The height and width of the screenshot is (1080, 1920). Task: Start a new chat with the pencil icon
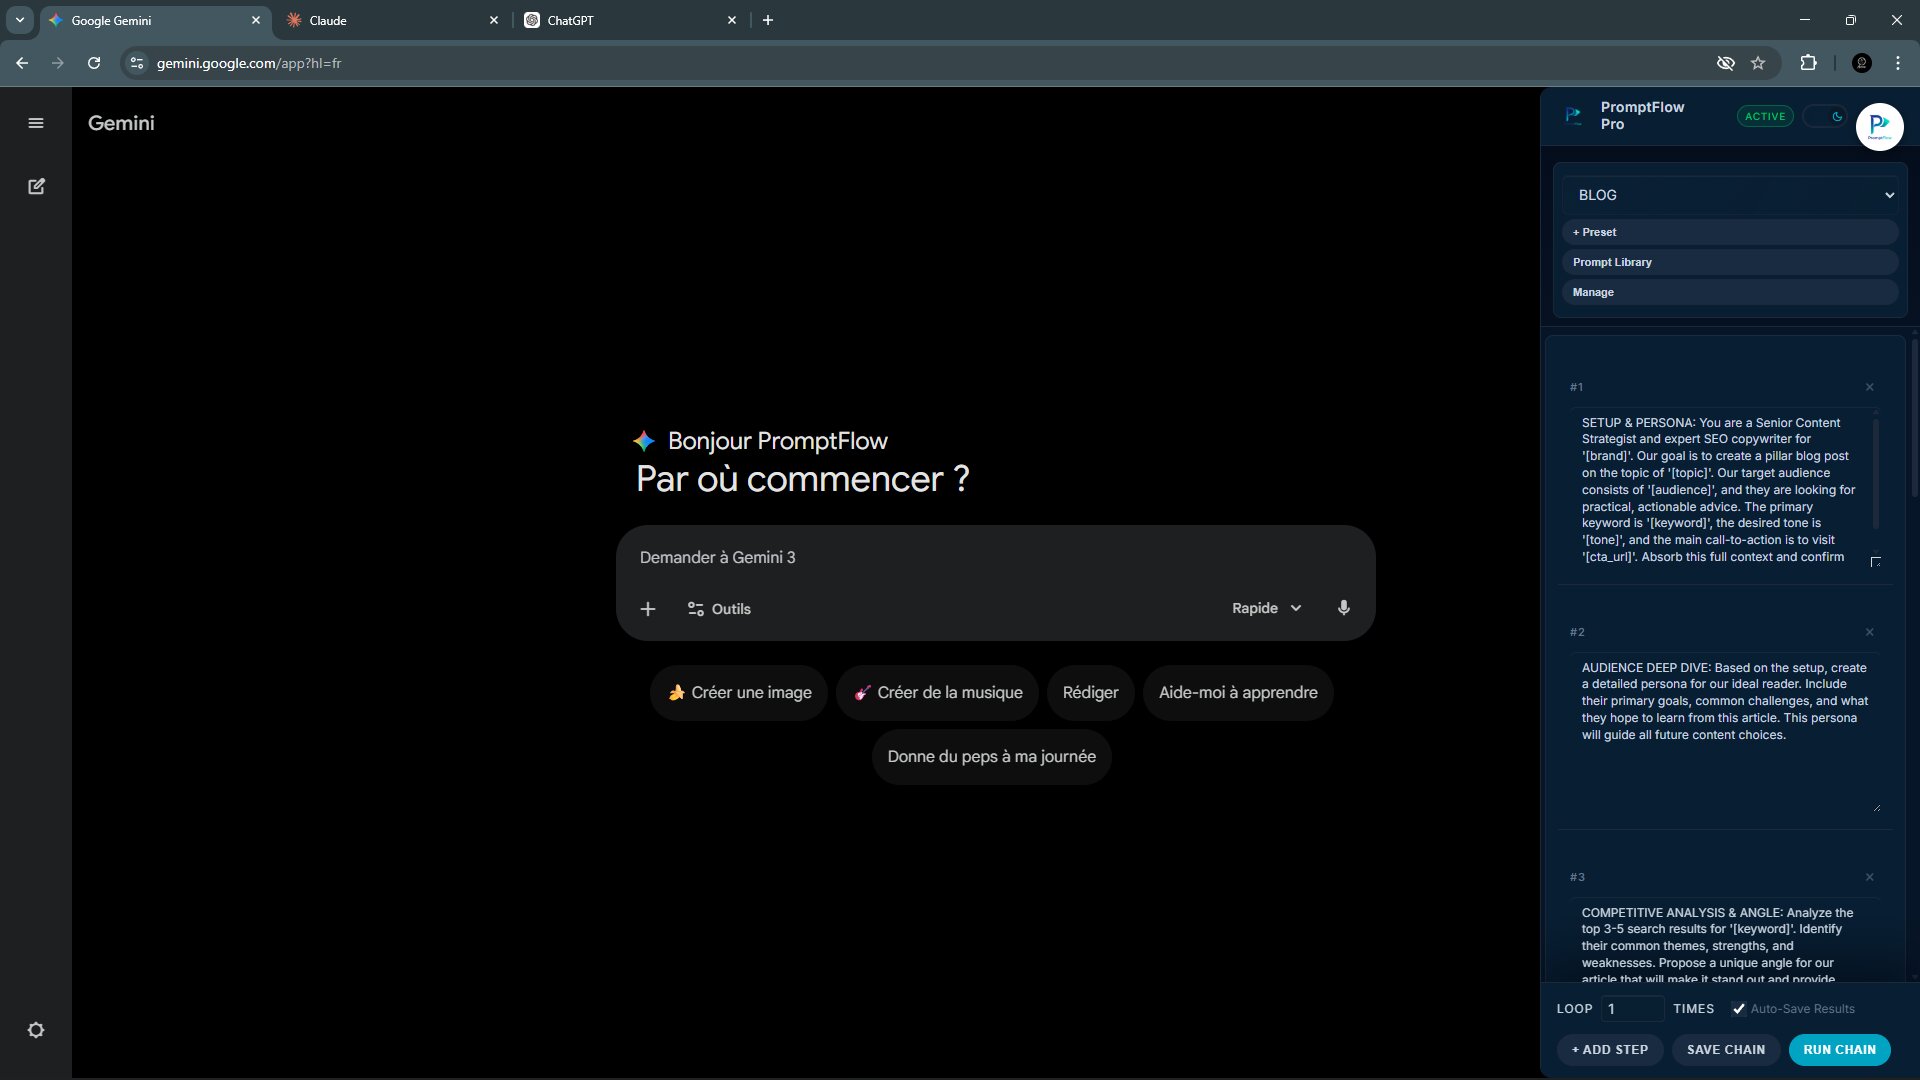36,186
